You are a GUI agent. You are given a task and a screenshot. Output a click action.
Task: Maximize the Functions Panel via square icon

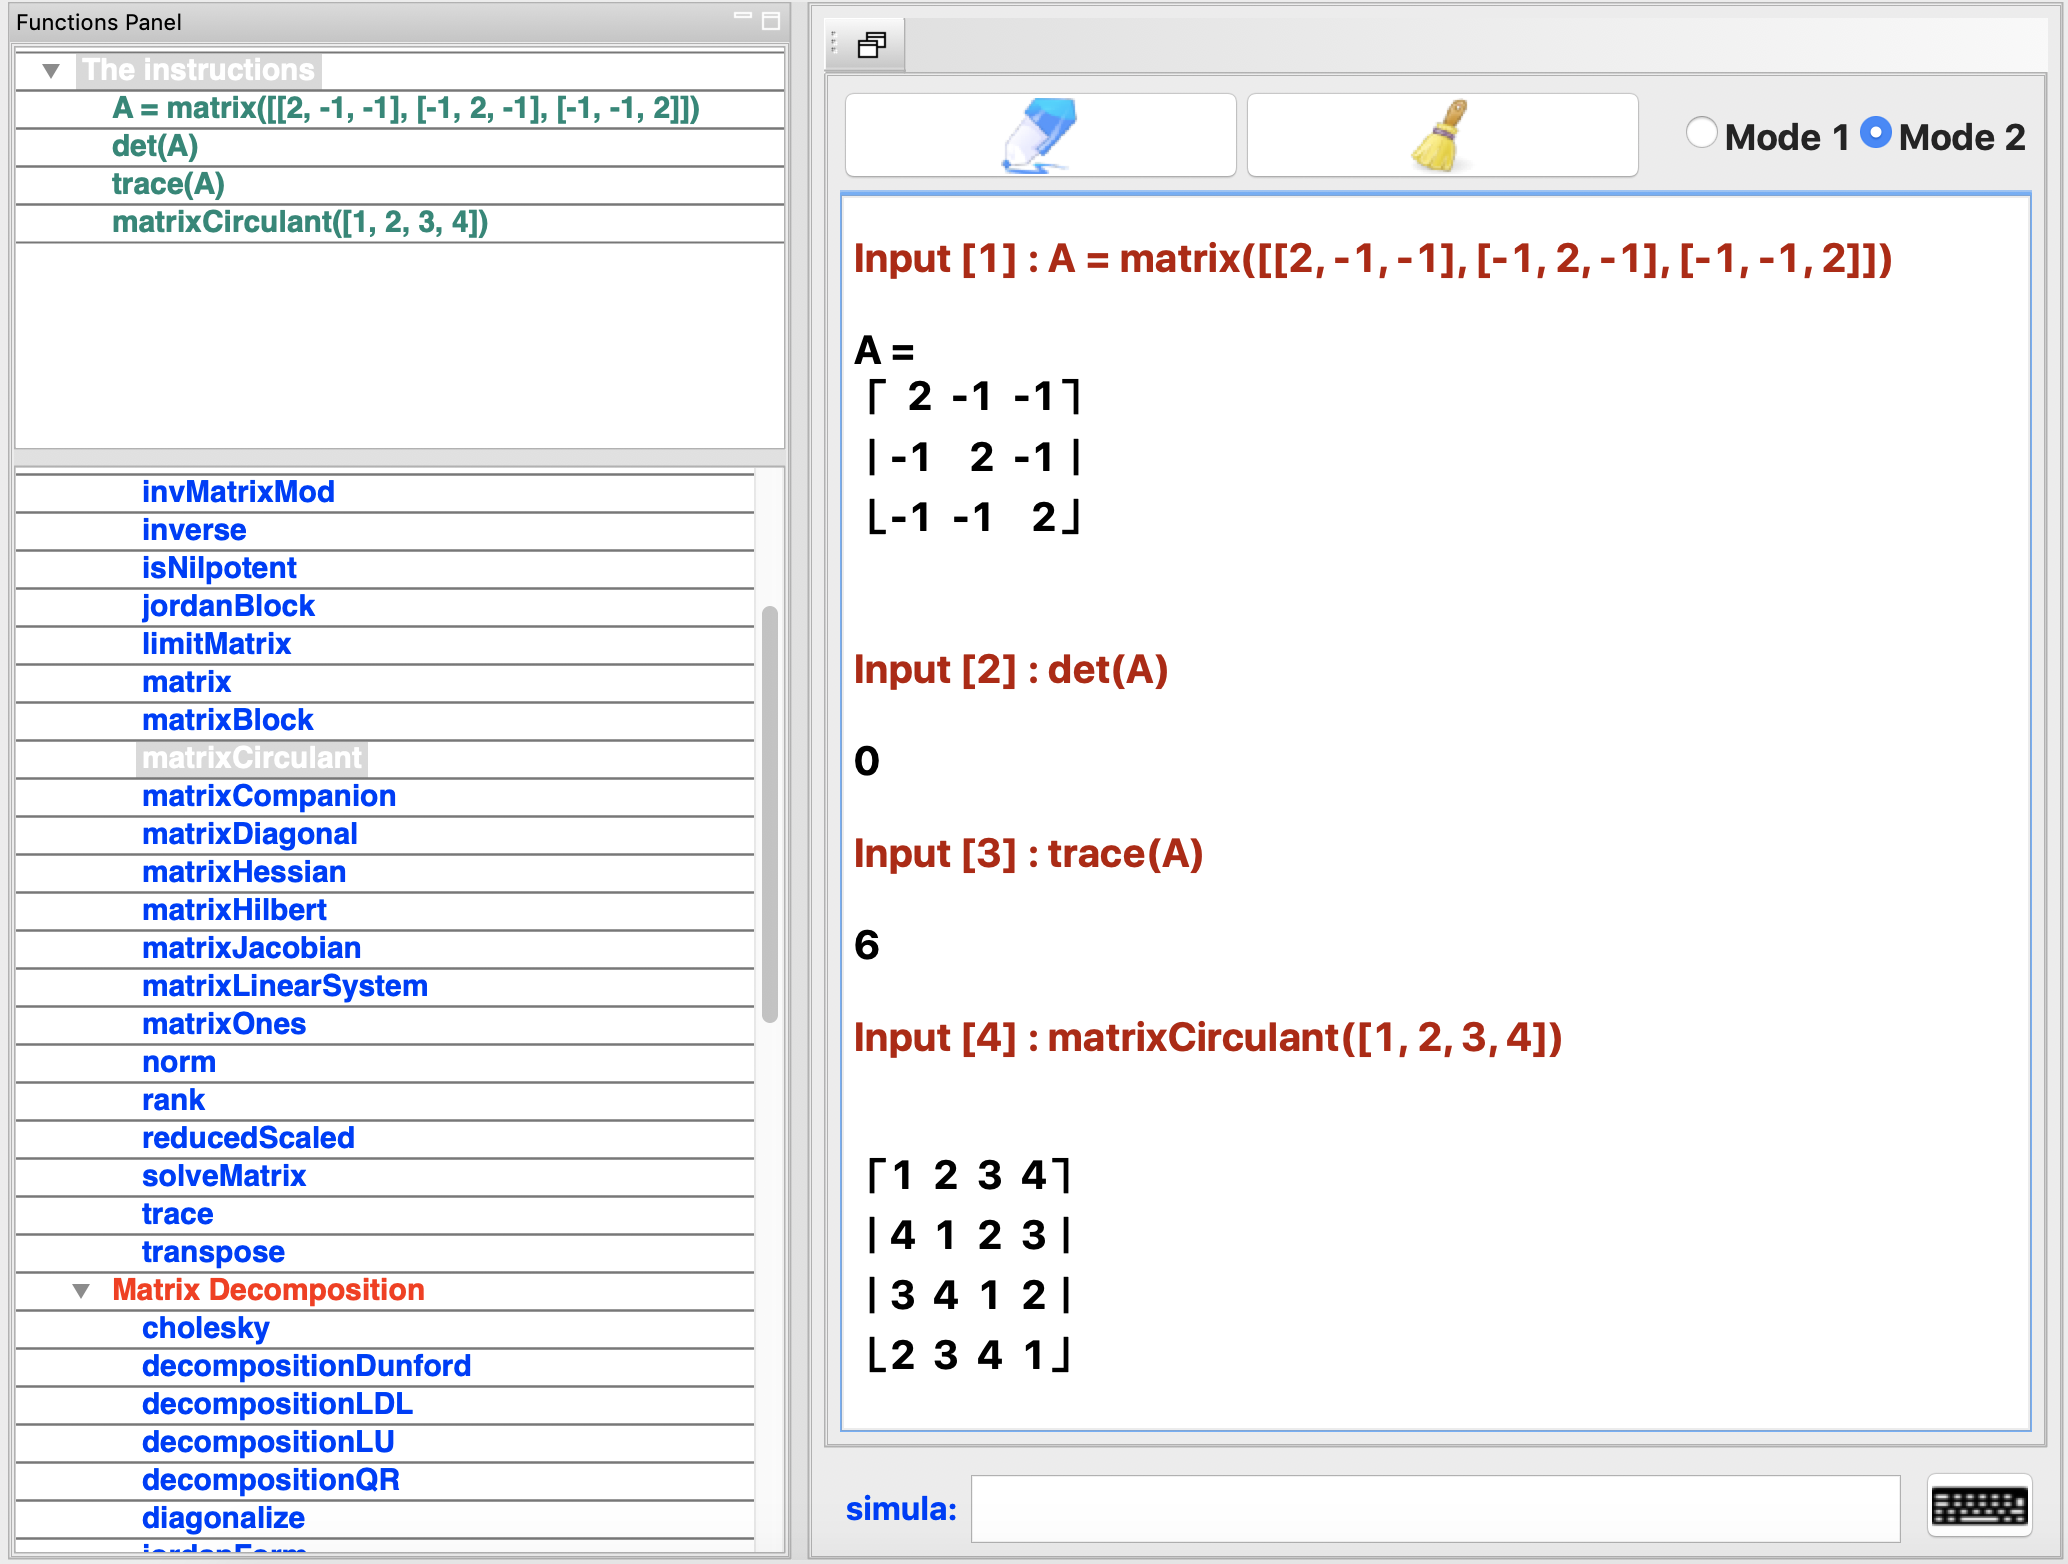771,21
